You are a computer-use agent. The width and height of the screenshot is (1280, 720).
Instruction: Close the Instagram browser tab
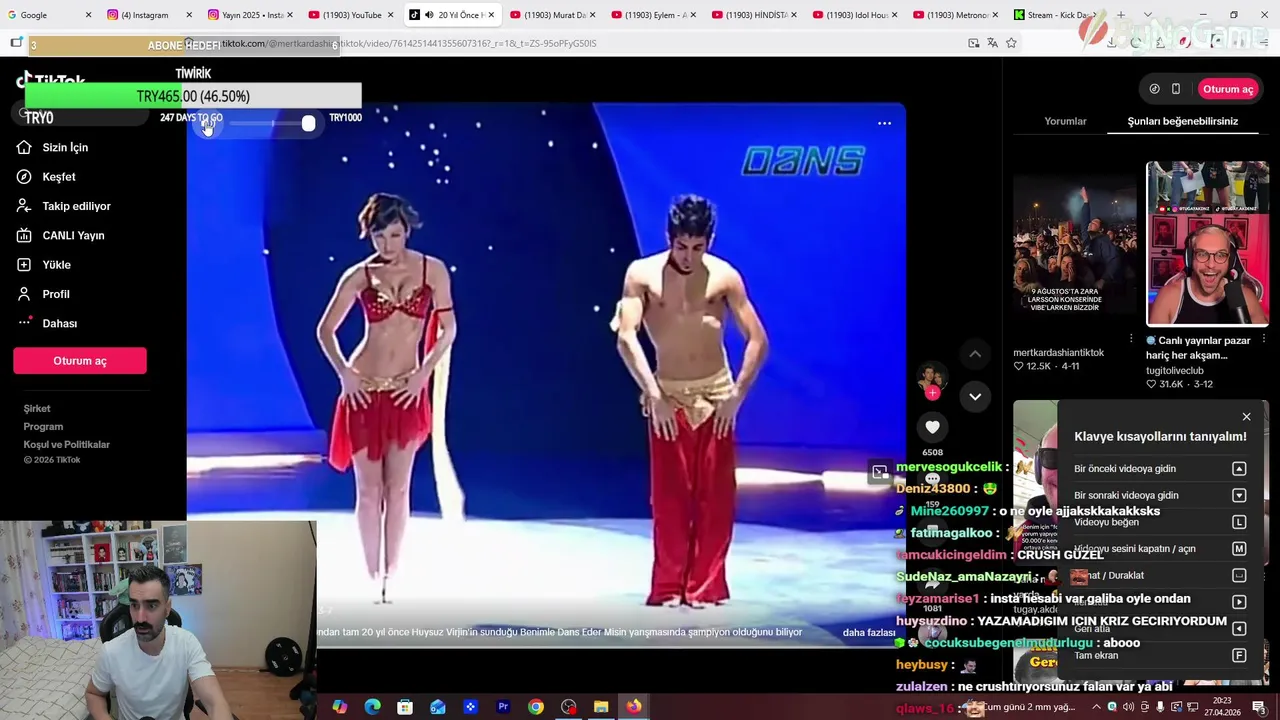[189, 15]
